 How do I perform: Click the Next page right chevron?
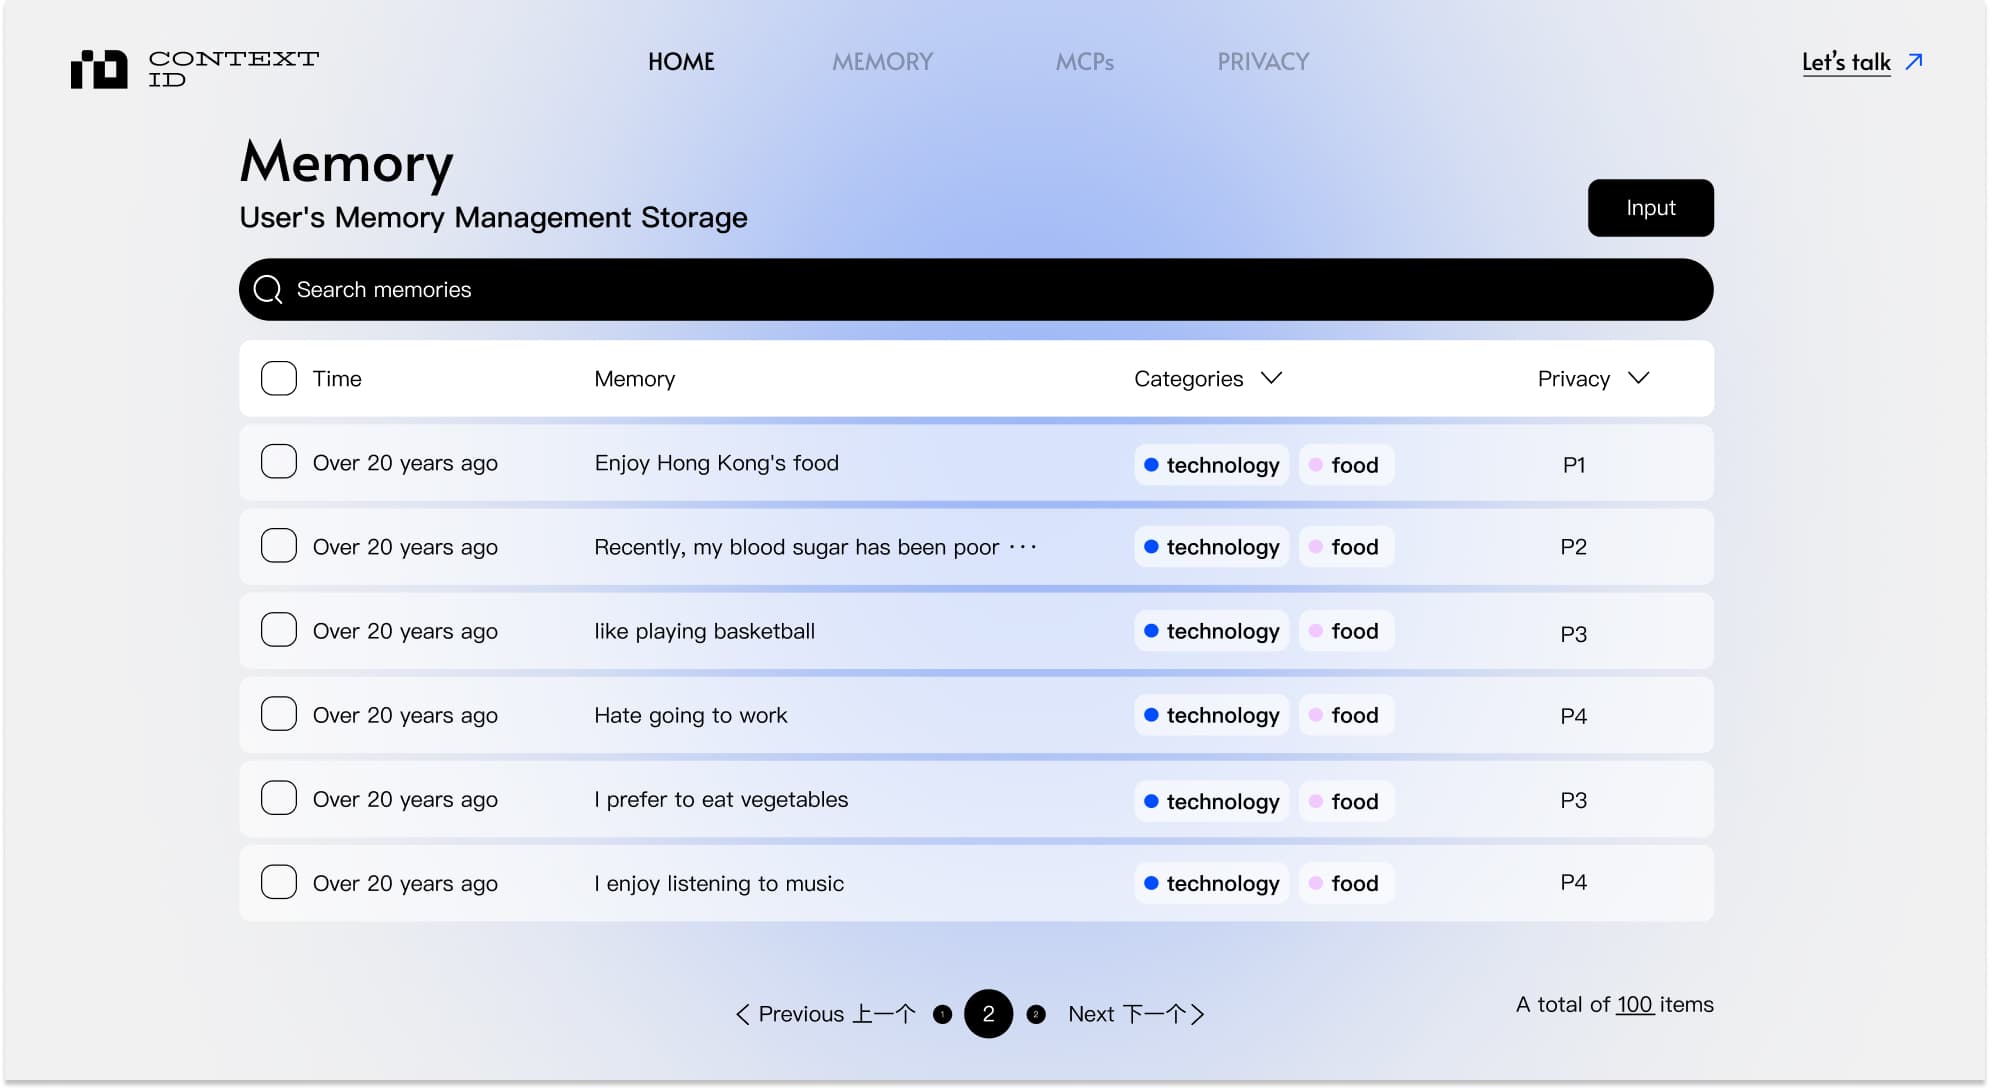[1197, 1014]
